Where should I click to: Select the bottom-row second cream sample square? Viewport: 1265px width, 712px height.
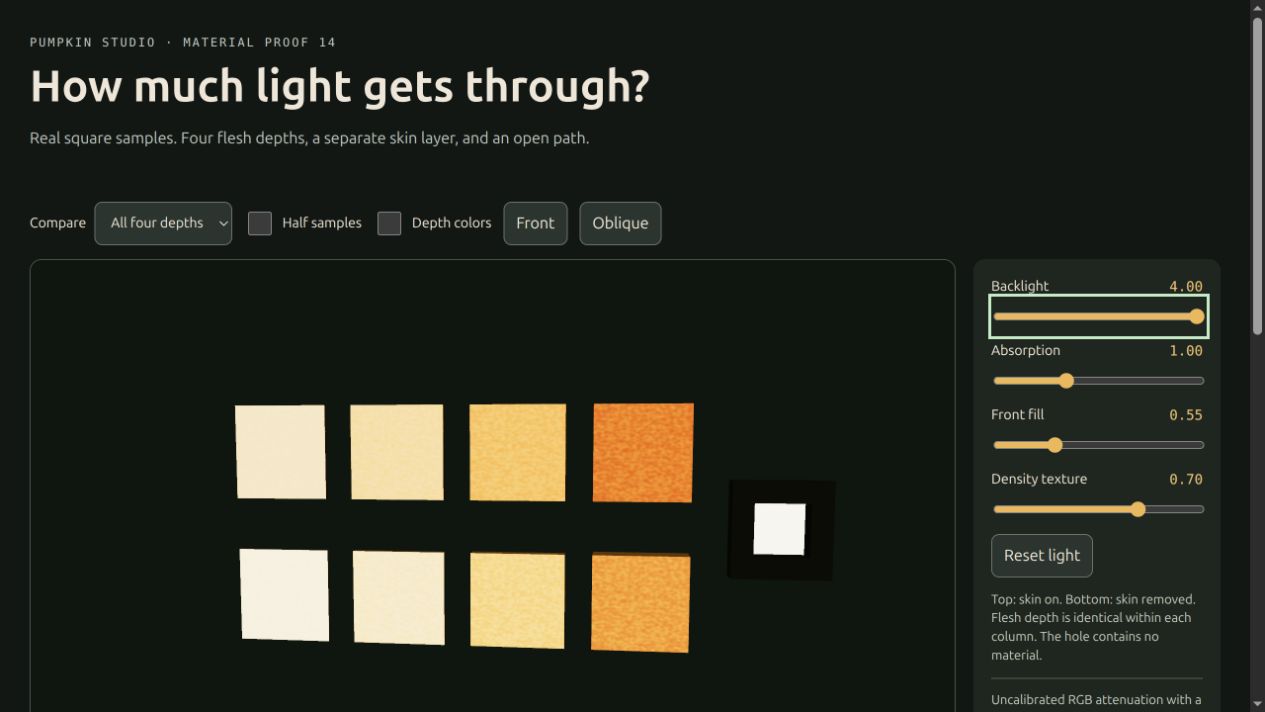pos(399,597)
